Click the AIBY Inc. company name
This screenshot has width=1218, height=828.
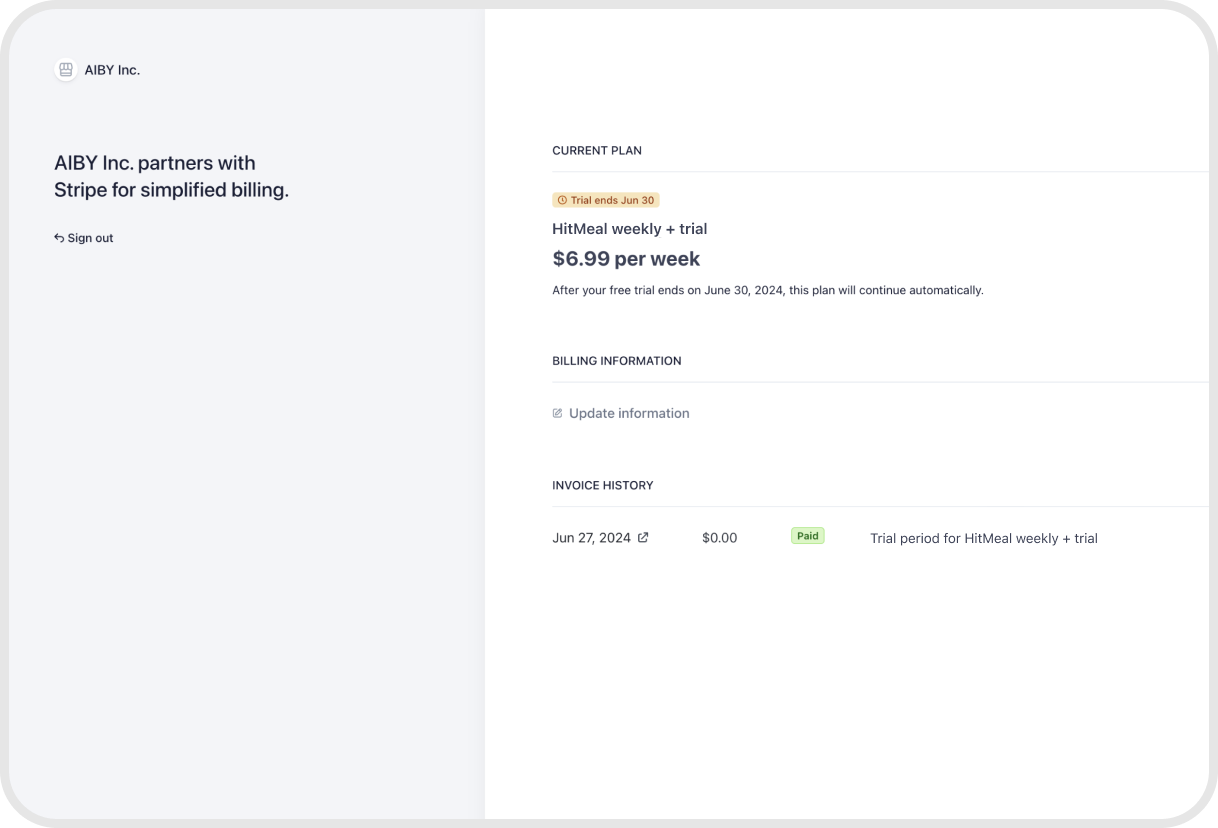tap(112, 70)
